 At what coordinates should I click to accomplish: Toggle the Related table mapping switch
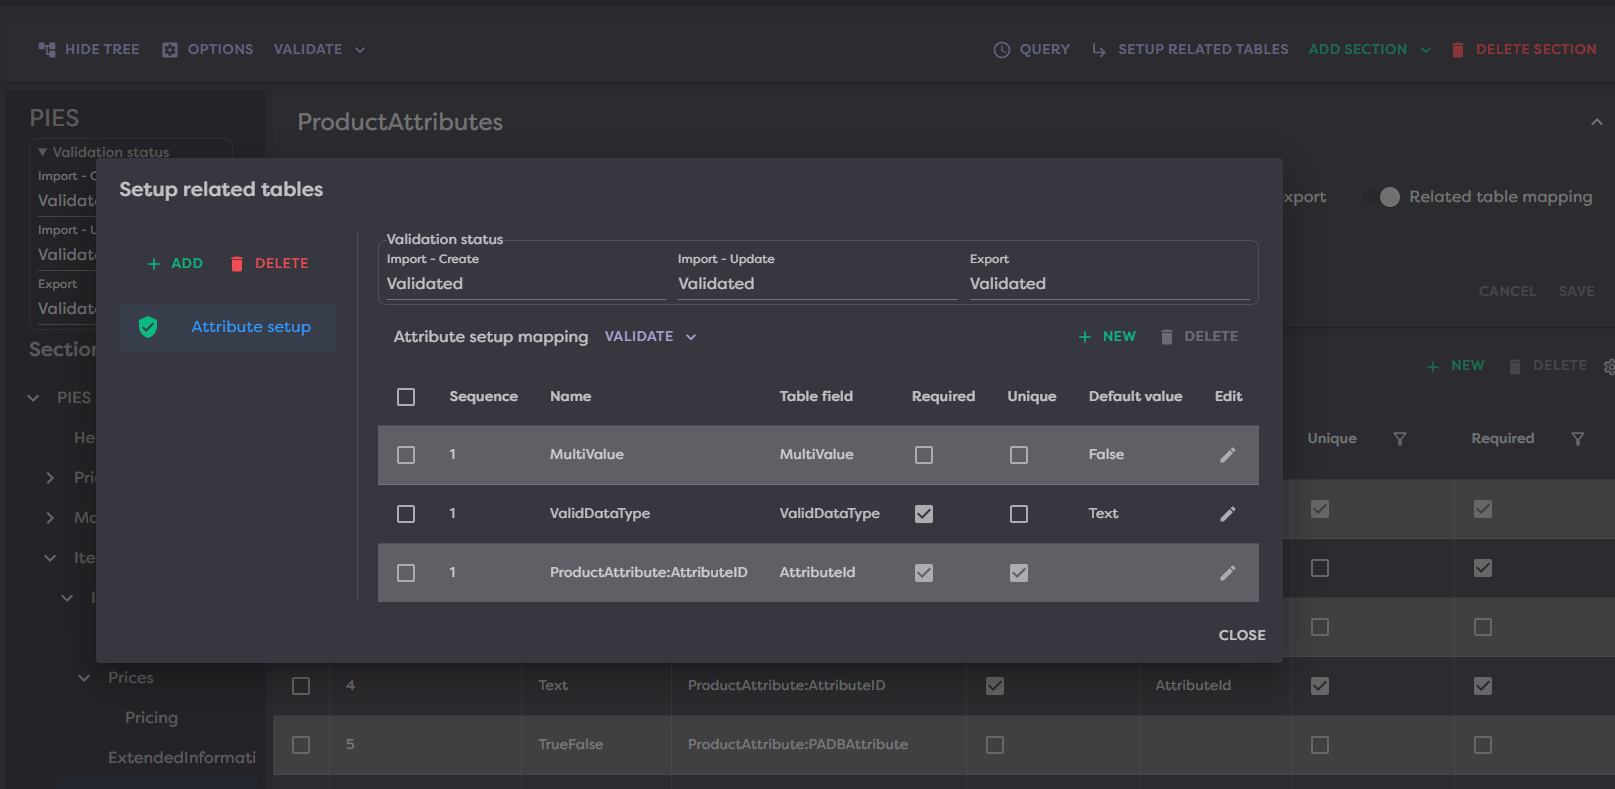pos(1386,197)
